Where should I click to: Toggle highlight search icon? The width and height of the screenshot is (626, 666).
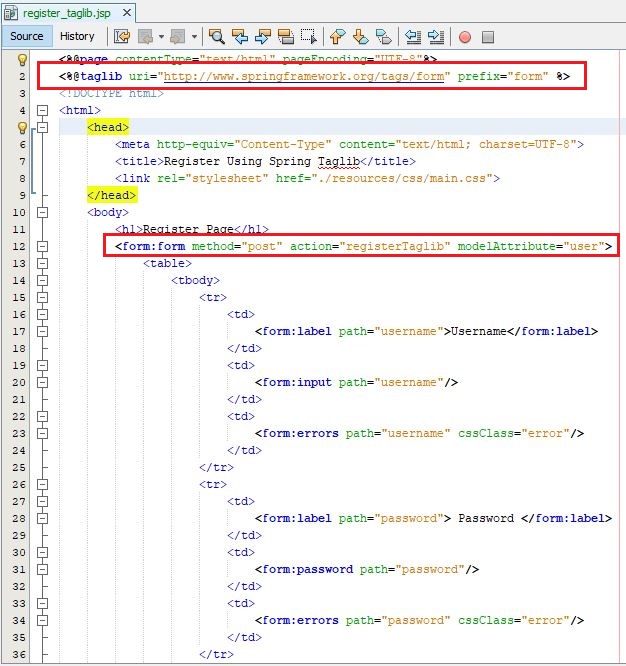pos(286,37)
